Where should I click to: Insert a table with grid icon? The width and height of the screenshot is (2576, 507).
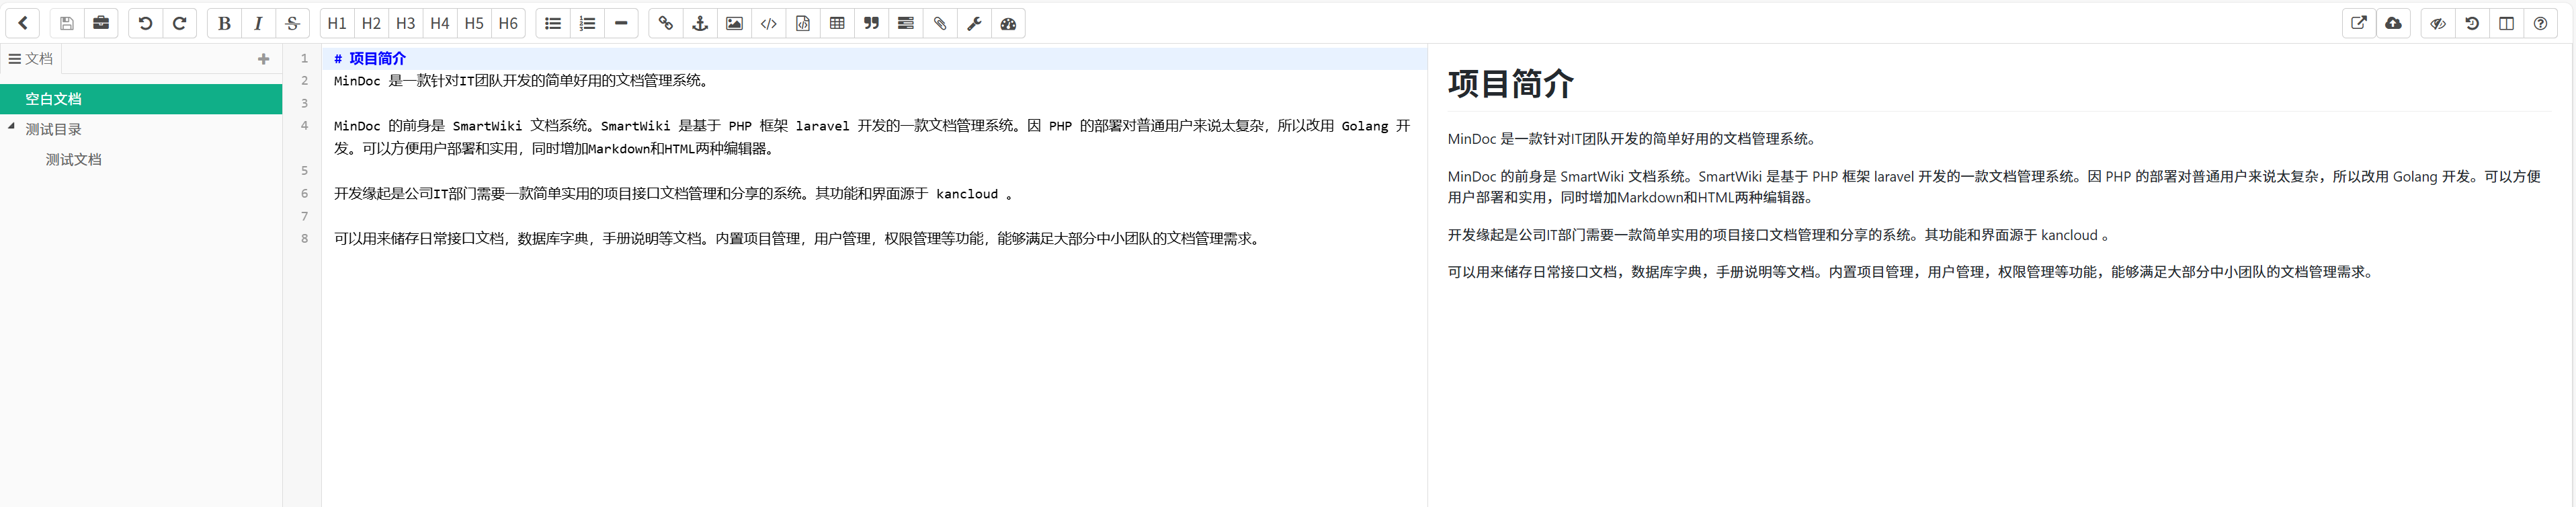[837, 23]
